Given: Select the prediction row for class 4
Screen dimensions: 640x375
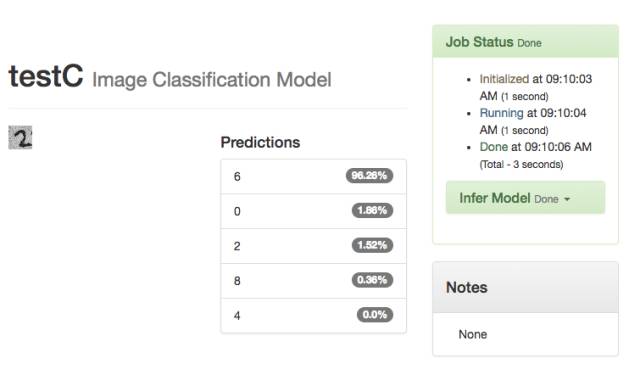Looking at the screenshot, I should tap(313, 315).
